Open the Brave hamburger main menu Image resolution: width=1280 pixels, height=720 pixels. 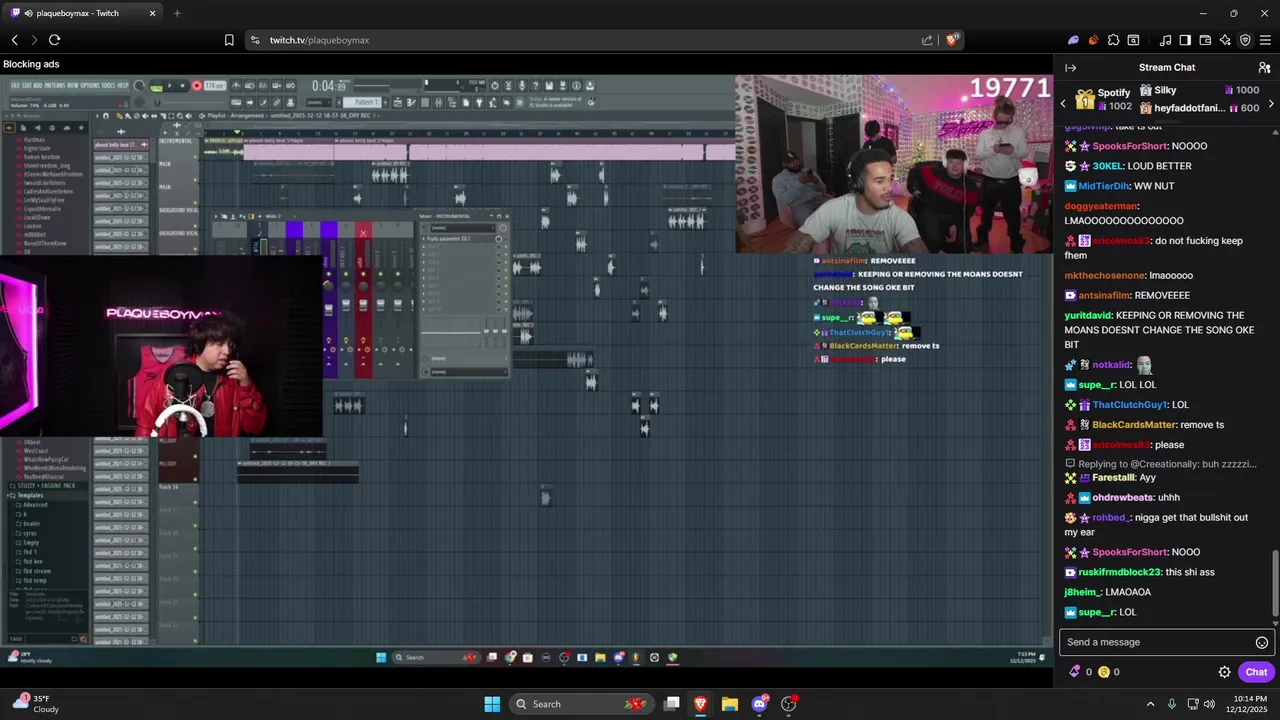1265,40
